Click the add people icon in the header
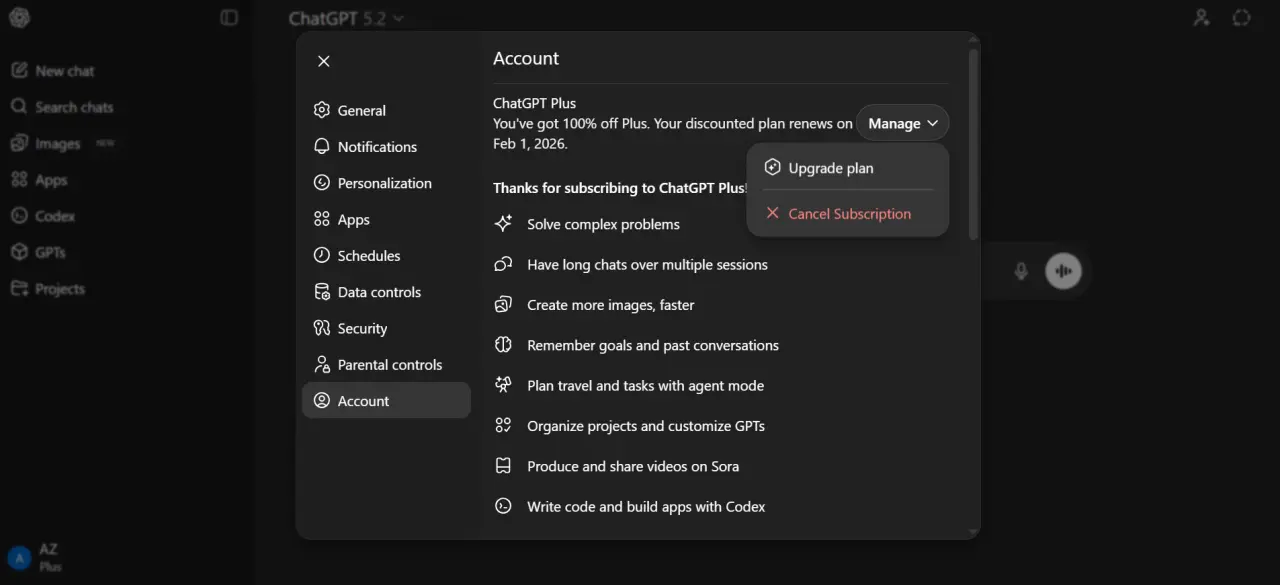The width and height of the screenshot is (1280, 585). [x=1202, y=18]
